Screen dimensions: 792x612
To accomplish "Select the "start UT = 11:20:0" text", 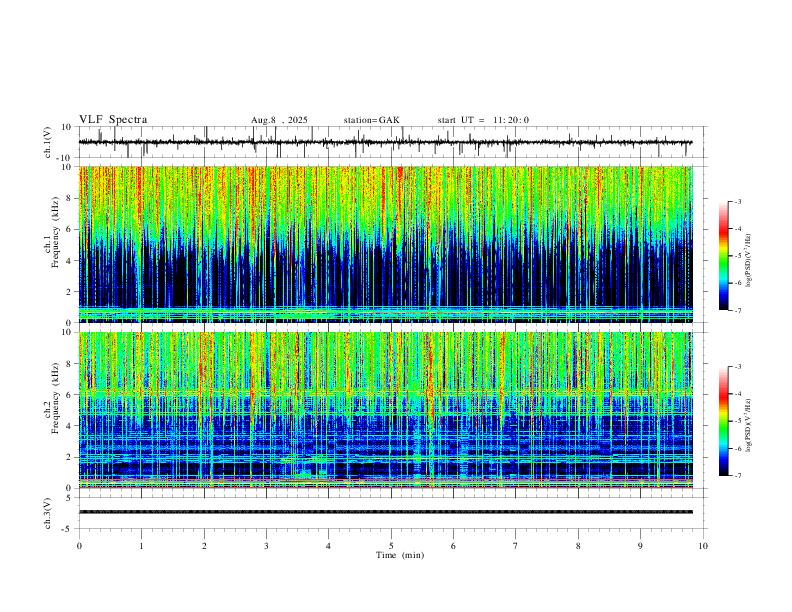I will 483,120.
